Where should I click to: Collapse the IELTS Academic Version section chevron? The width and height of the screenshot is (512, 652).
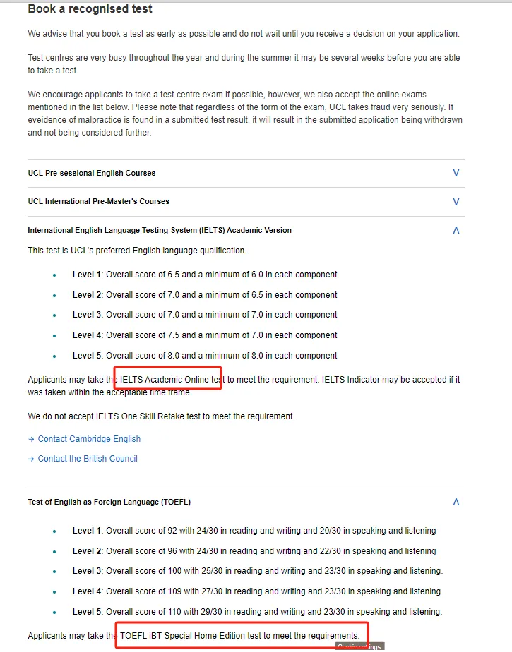click(456, 230)
